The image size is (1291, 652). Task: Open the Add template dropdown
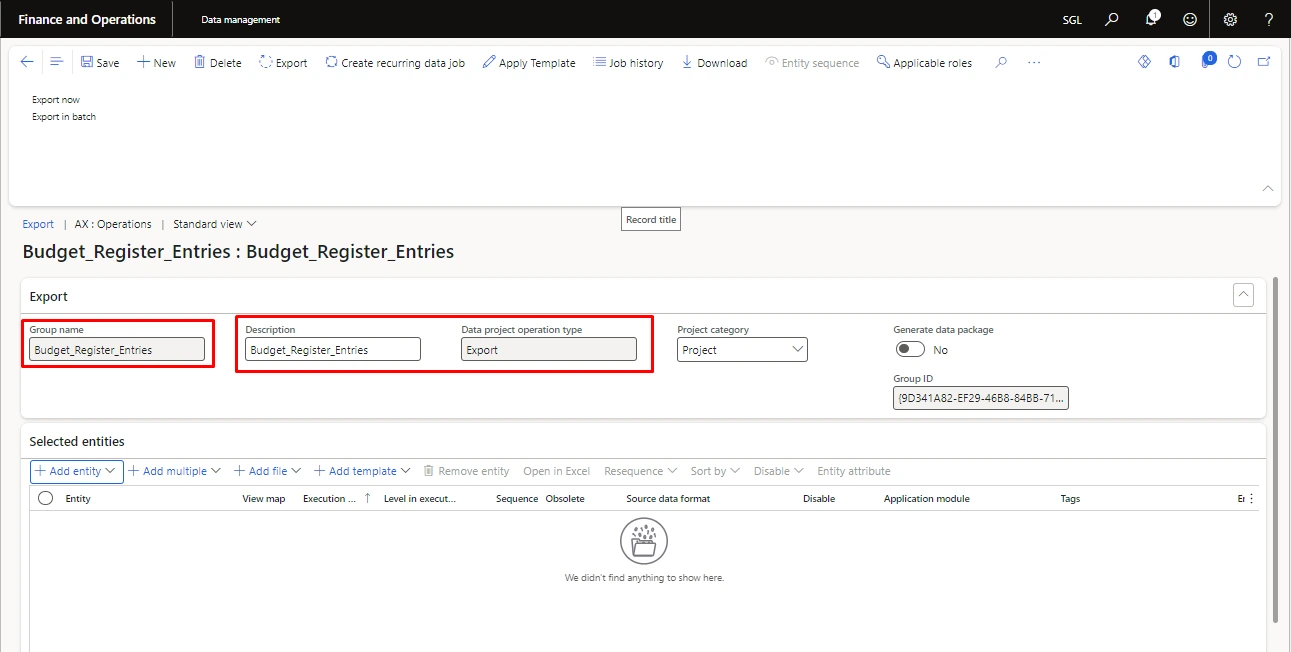pos(362,471)
